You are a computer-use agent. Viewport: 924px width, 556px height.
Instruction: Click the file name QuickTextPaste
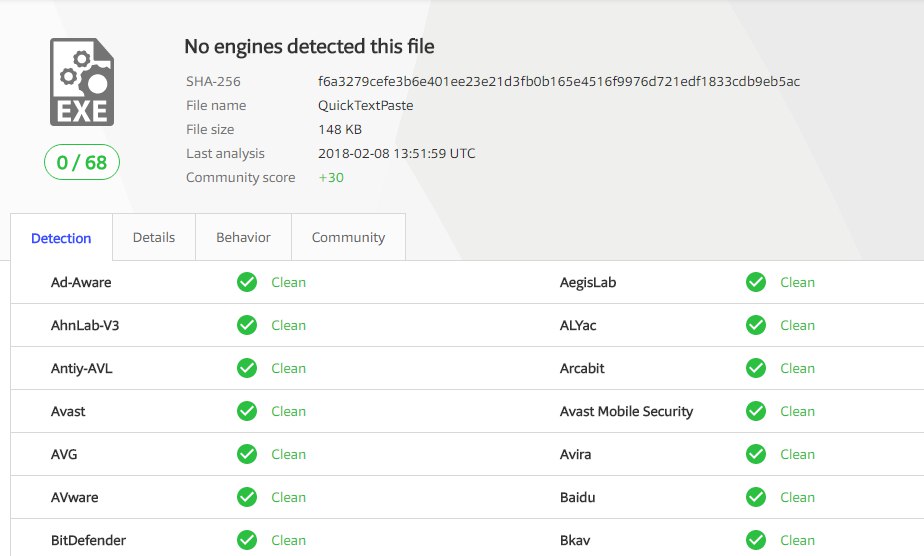click(x=365, y=105)
